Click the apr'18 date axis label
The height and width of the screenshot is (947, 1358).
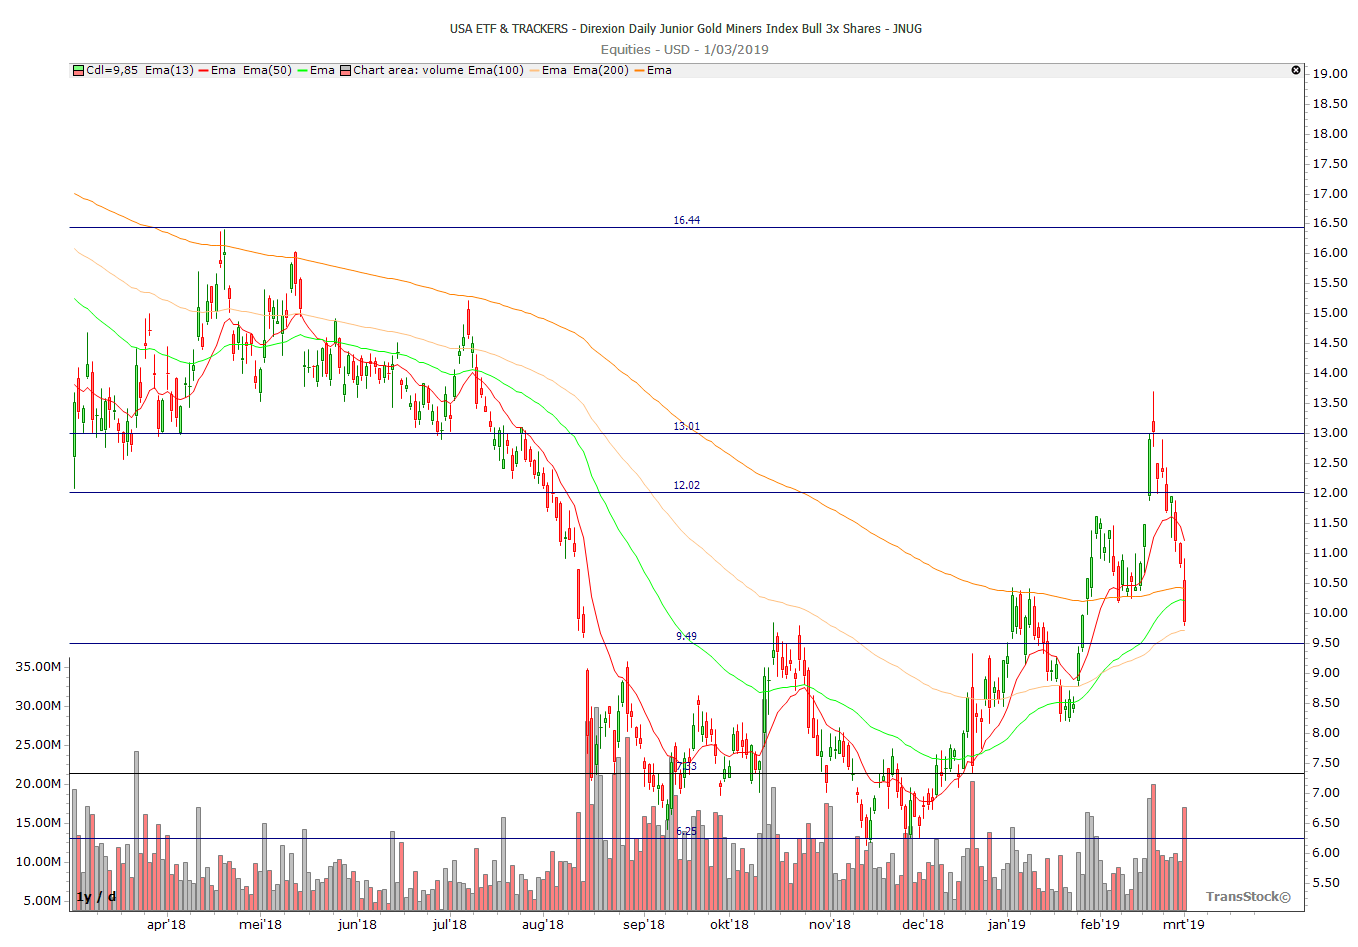(166, 924)
